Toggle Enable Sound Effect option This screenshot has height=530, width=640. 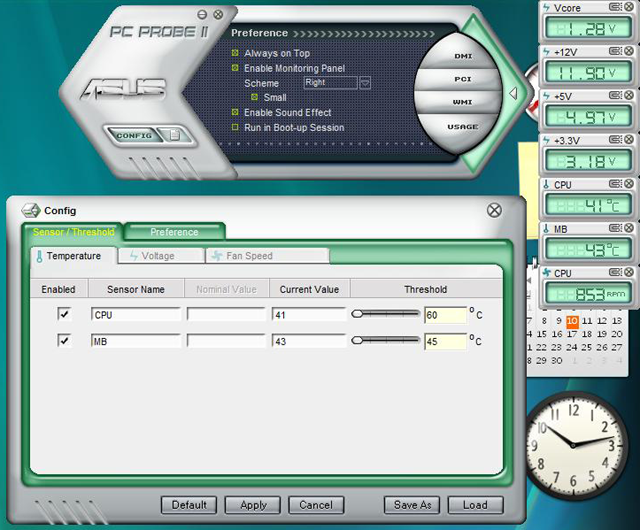(x=235, y=112)
